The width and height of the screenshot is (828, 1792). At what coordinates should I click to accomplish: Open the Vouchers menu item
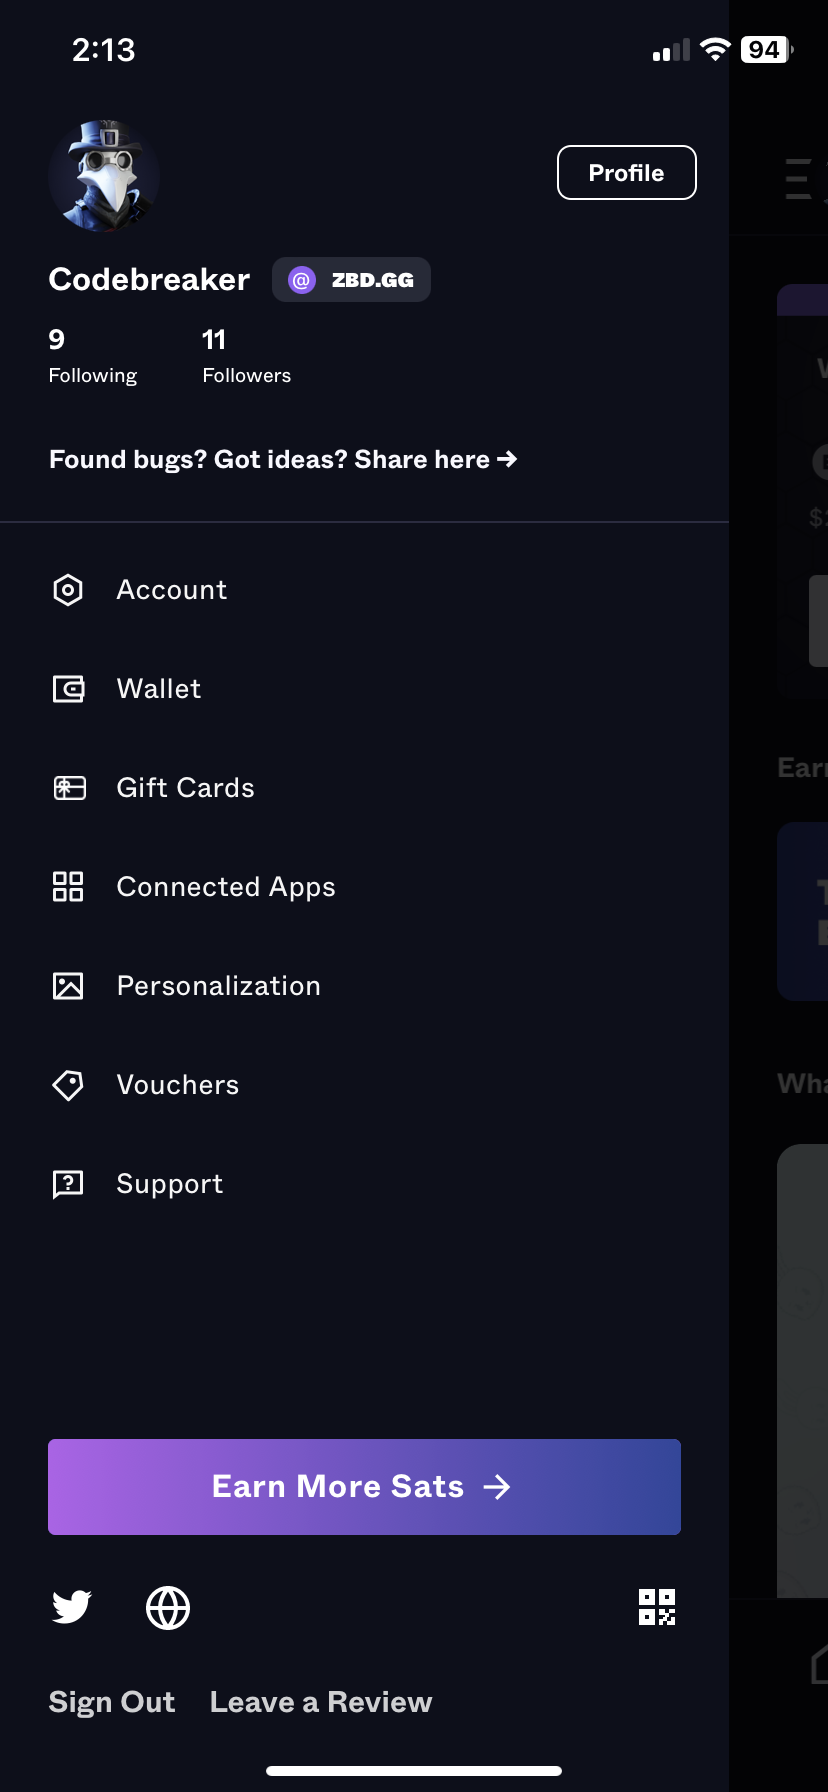click(x=178, y=1085)
